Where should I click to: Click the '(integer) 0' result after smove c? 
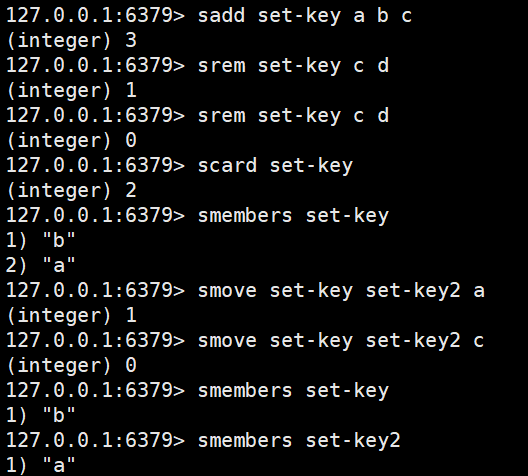point(72,365)
